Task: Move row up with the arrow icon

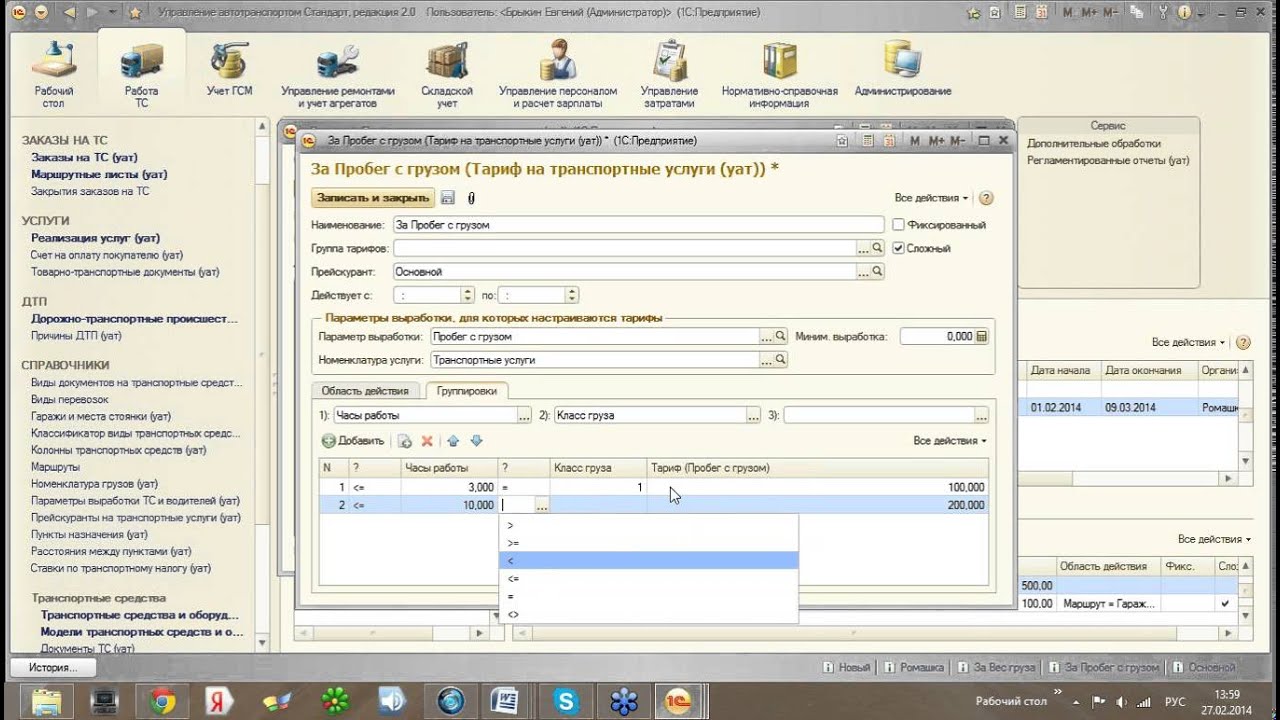Action: tap(453, 441)
